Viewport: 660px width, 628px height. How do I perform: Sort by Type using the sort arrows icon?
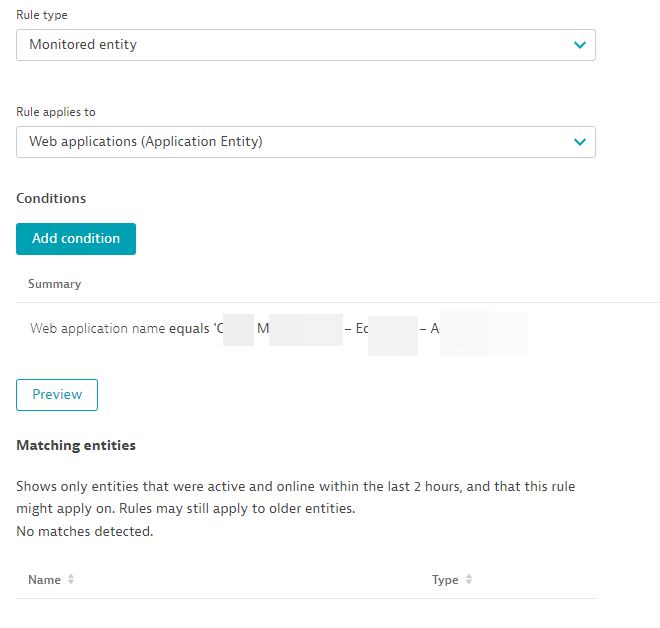(469, 580)
